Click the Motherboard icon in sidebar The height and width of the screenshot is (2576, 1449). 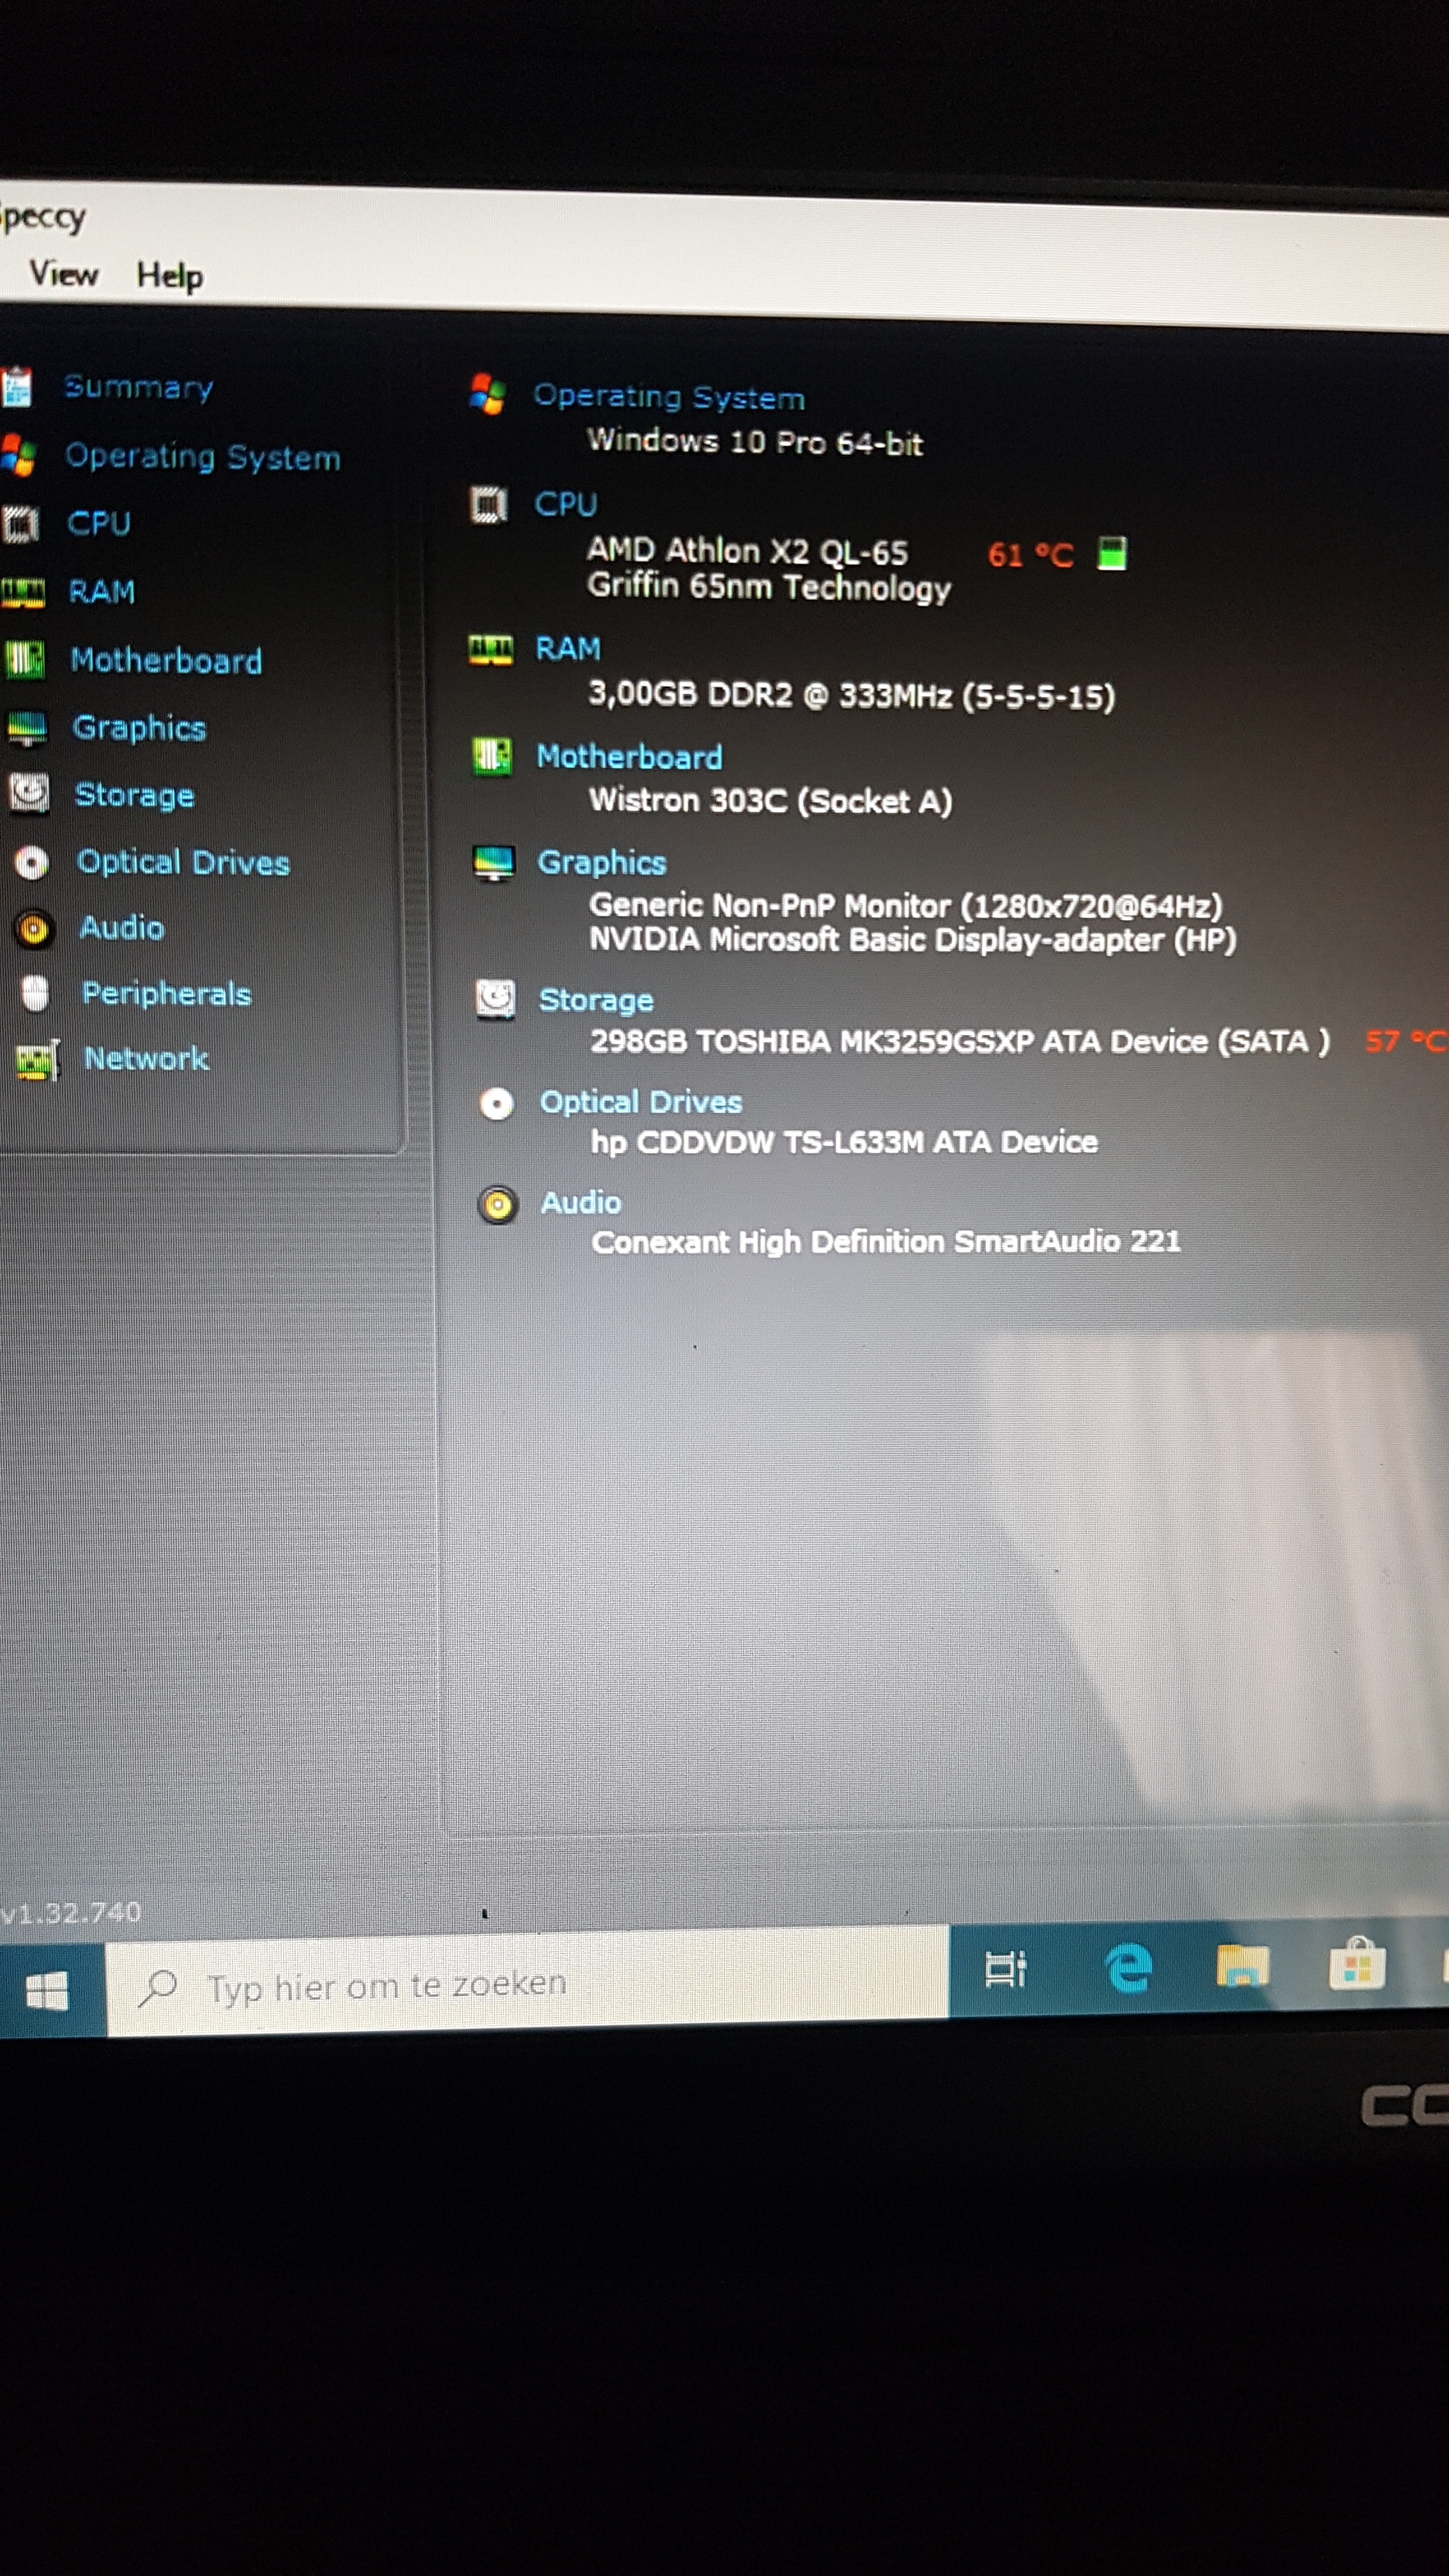pyautogui.click(x=24, y=660)
